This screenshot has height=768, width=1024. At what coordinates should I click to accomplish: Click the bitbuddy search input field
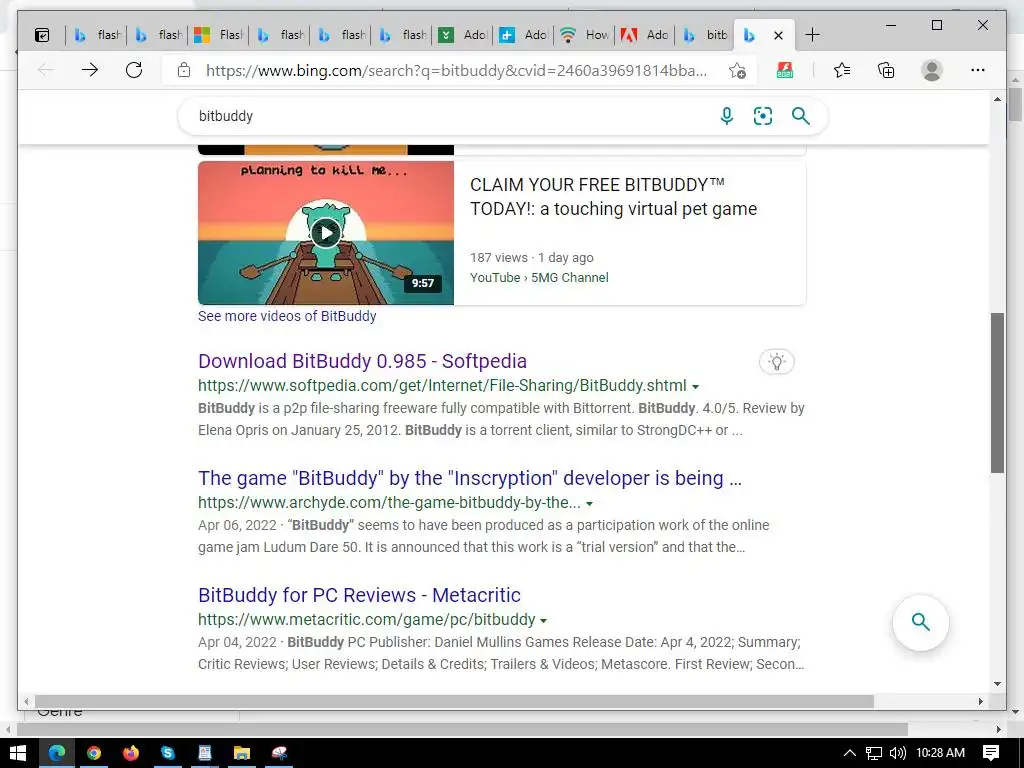click(x=451, y=116)
